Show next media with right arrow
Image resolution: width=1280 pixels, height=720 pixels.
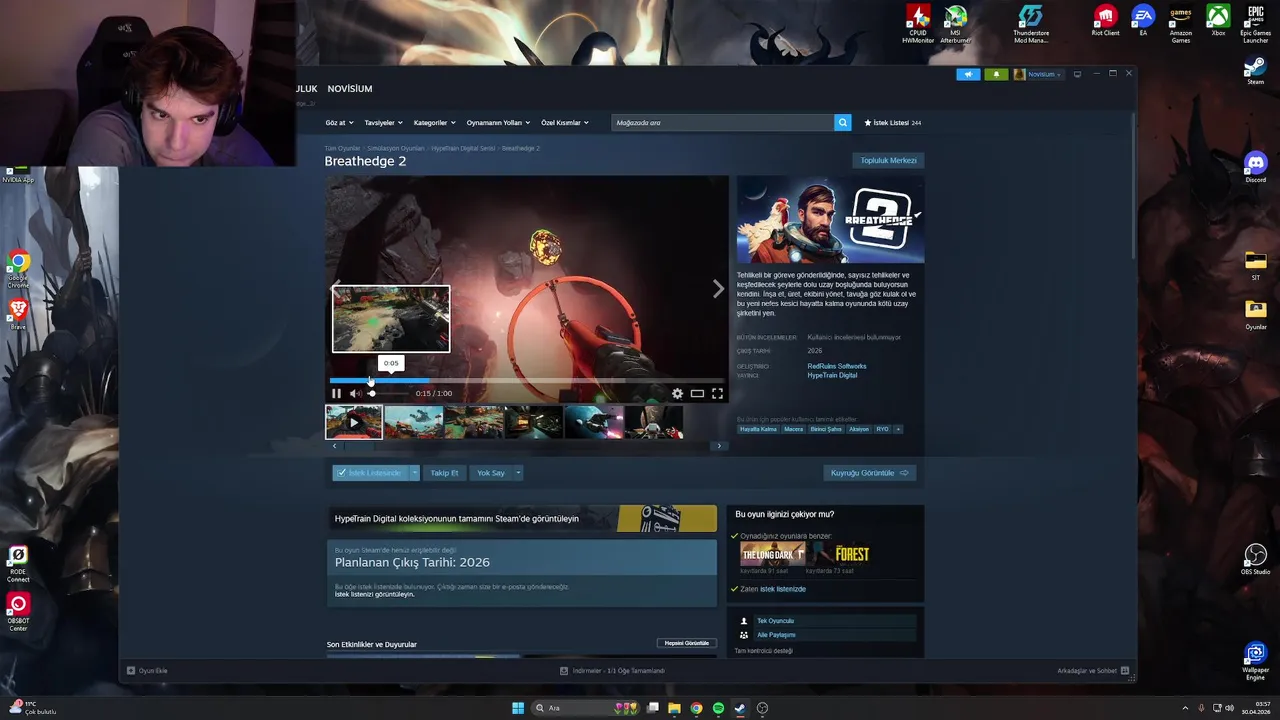pyautogui.click(x=718, y=289)
